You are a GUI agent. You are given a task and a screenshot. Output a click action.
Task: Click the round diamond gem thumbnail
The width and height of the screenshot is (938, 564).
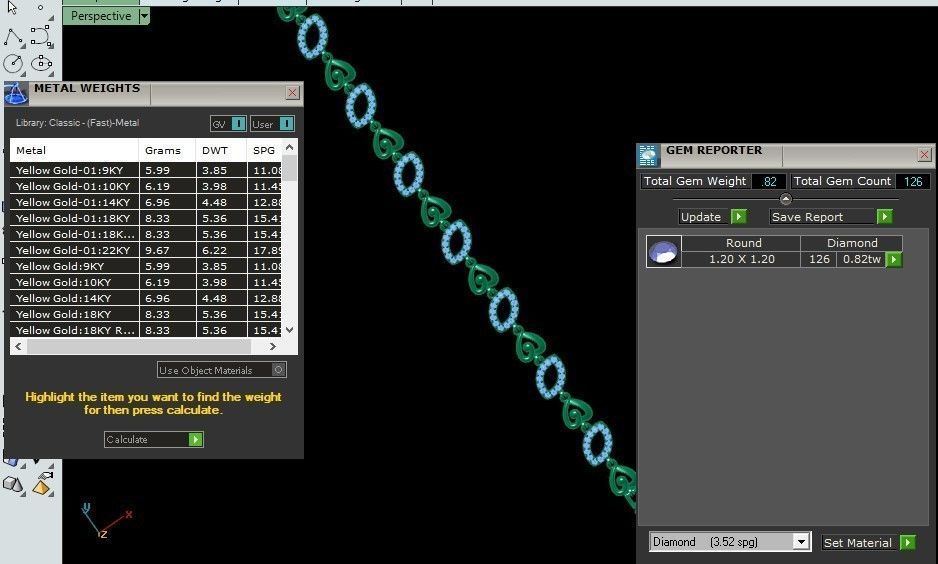coord(663,251)
